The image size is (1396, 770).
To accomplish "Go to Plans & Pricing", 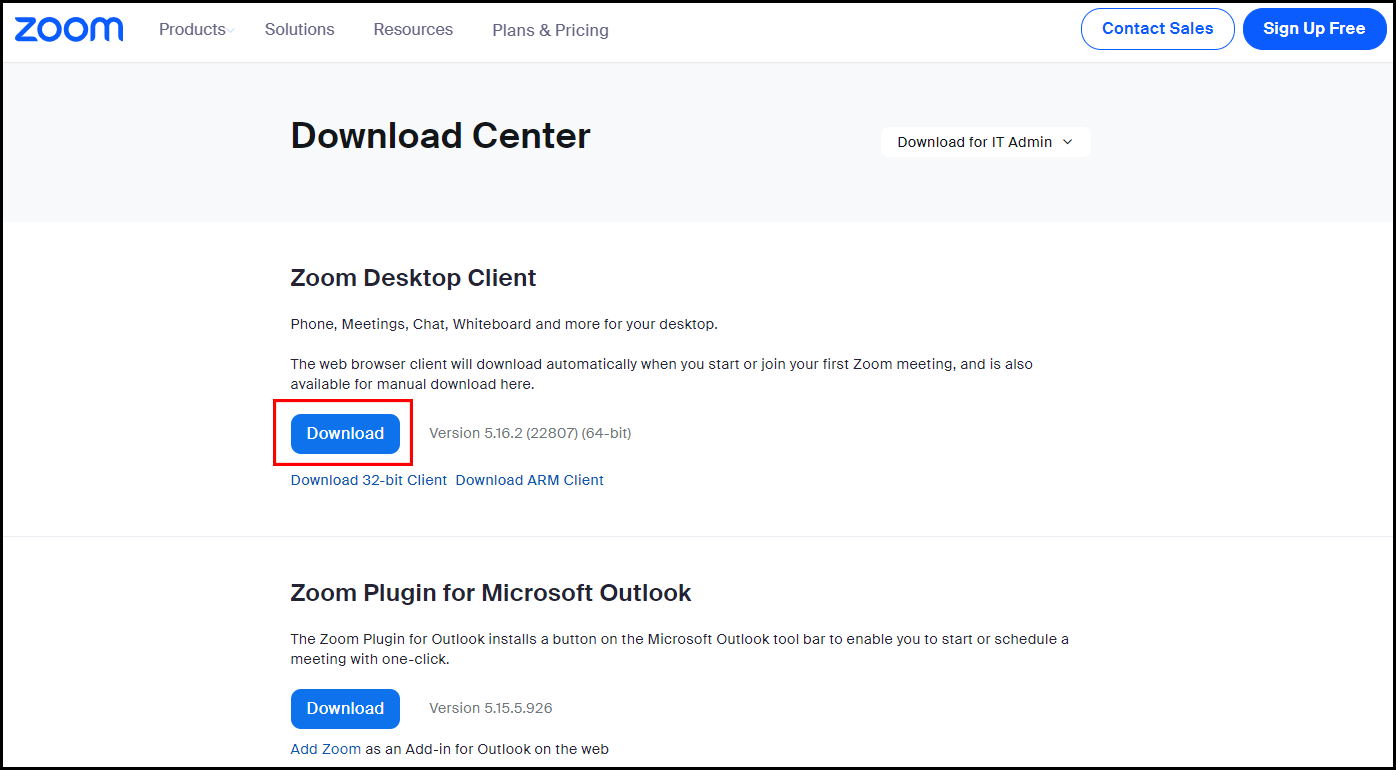I will [x=550, y=31].
